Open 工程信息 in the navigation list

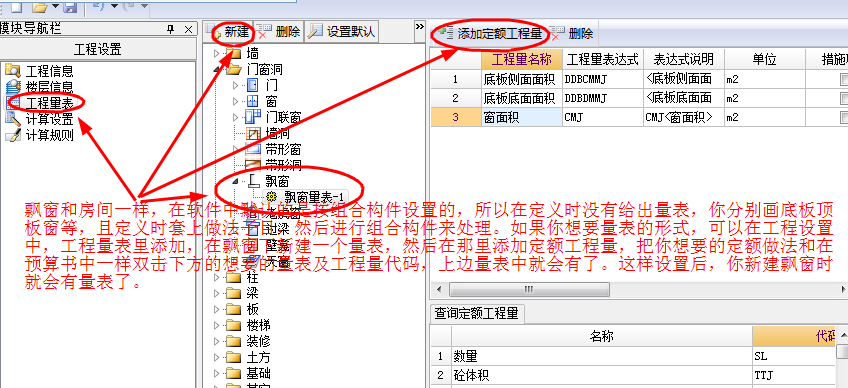[x=49, y=71]
